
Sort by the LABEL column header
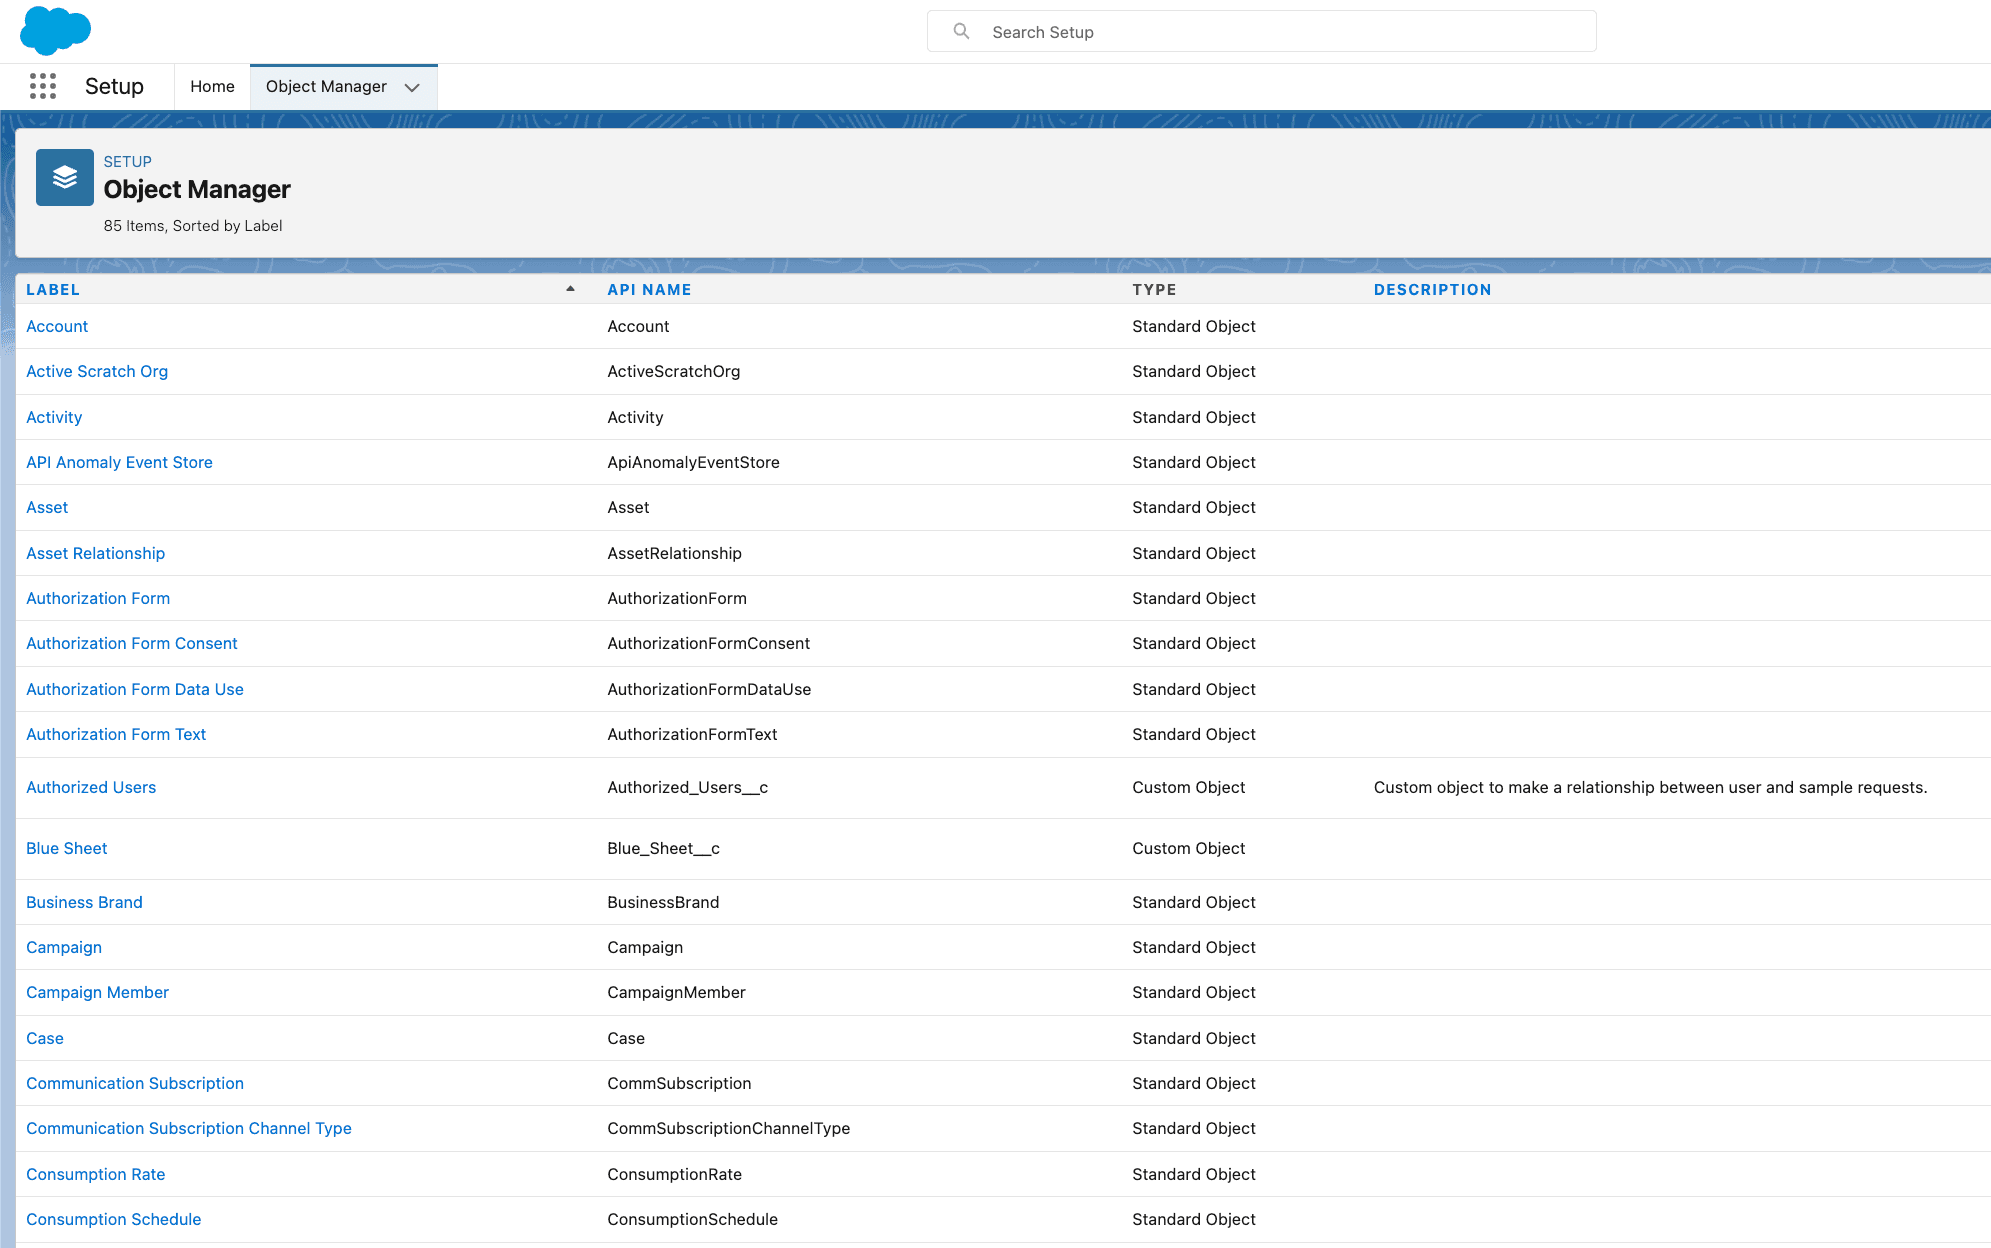(53, 289)
